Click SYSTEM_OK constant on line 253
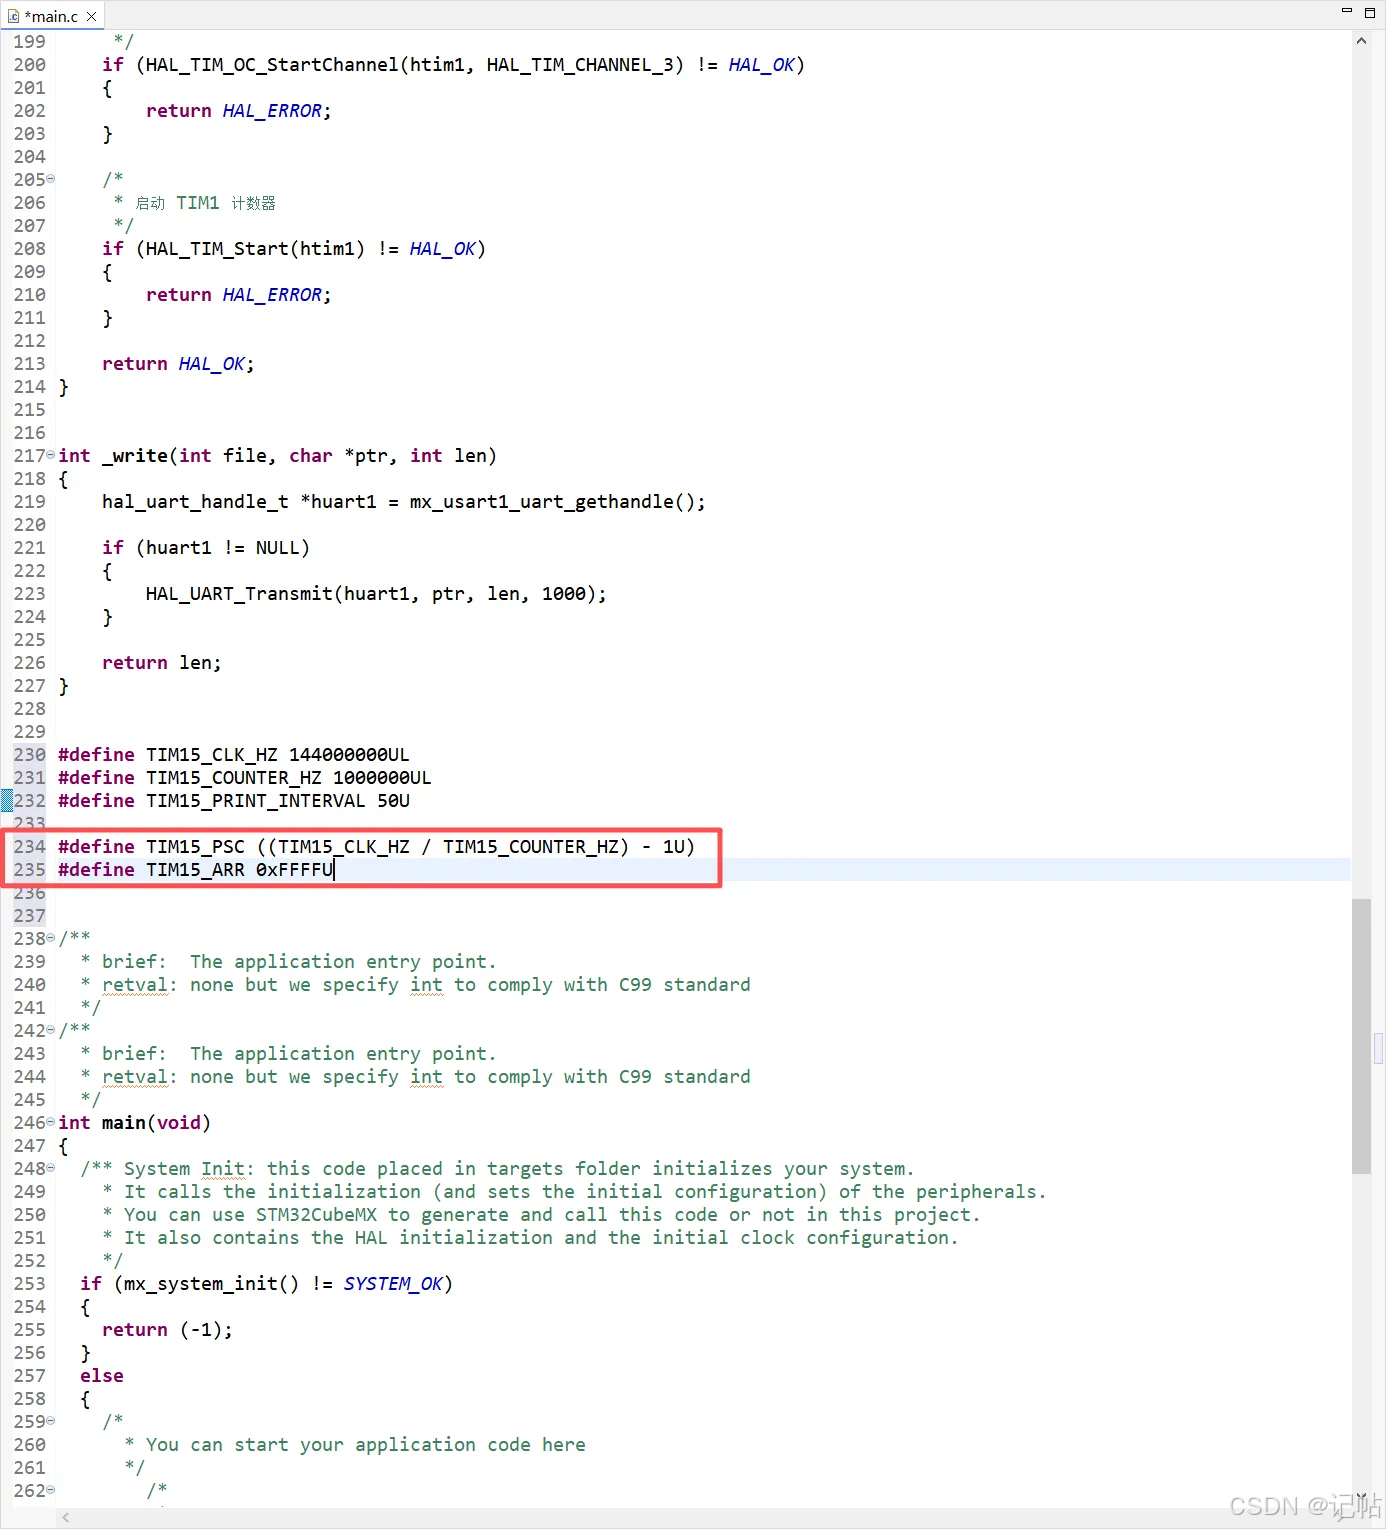Screen dimensions: 1386x1529 click(393, 1284)
